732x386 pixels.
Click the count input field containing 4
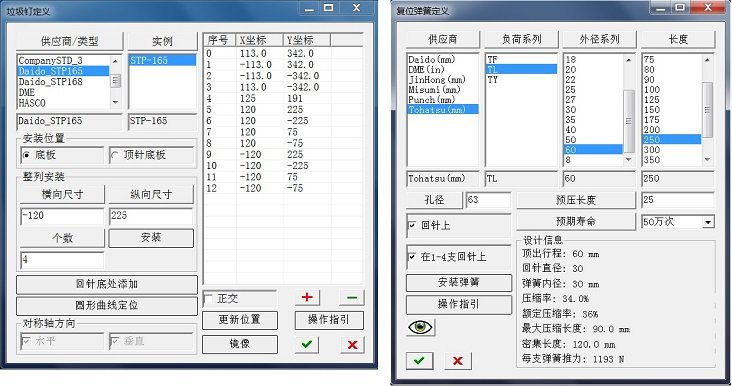62,260
